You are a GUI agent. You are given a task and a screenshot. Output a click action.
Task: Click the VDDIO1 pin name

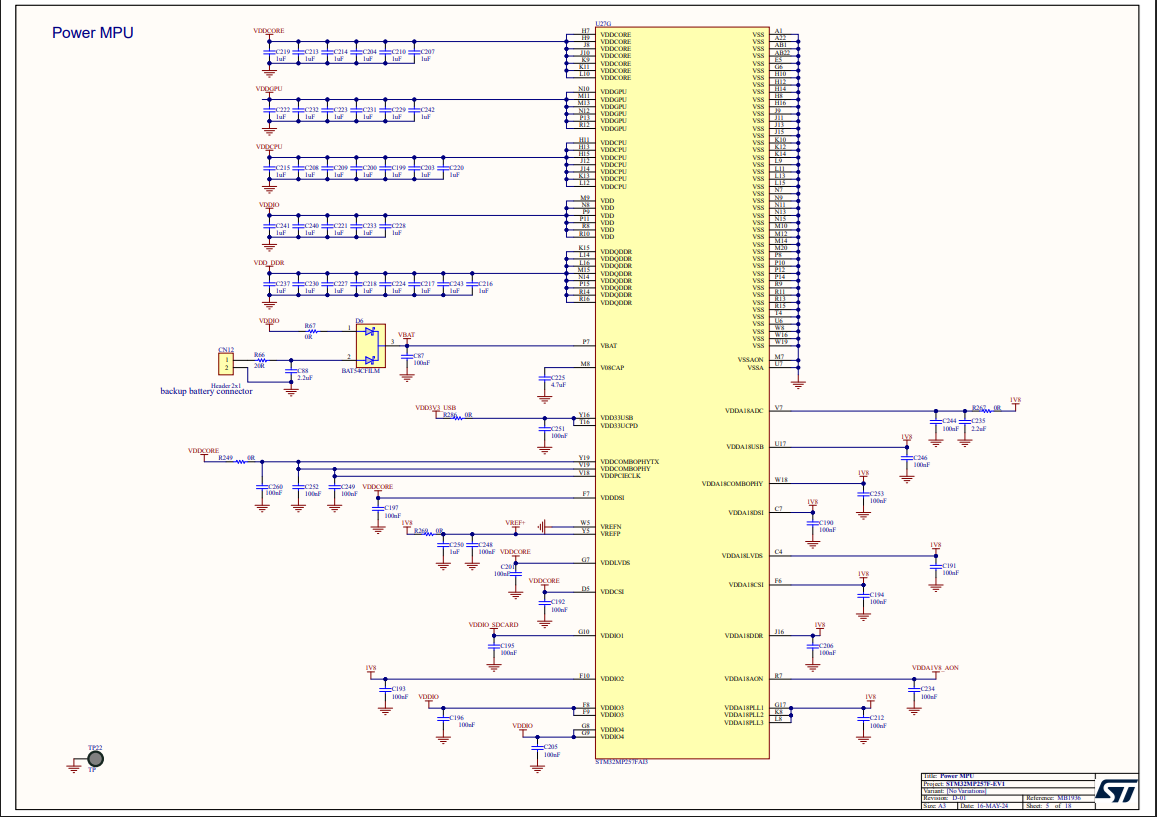pyautogui.click(x=612, y=635)
